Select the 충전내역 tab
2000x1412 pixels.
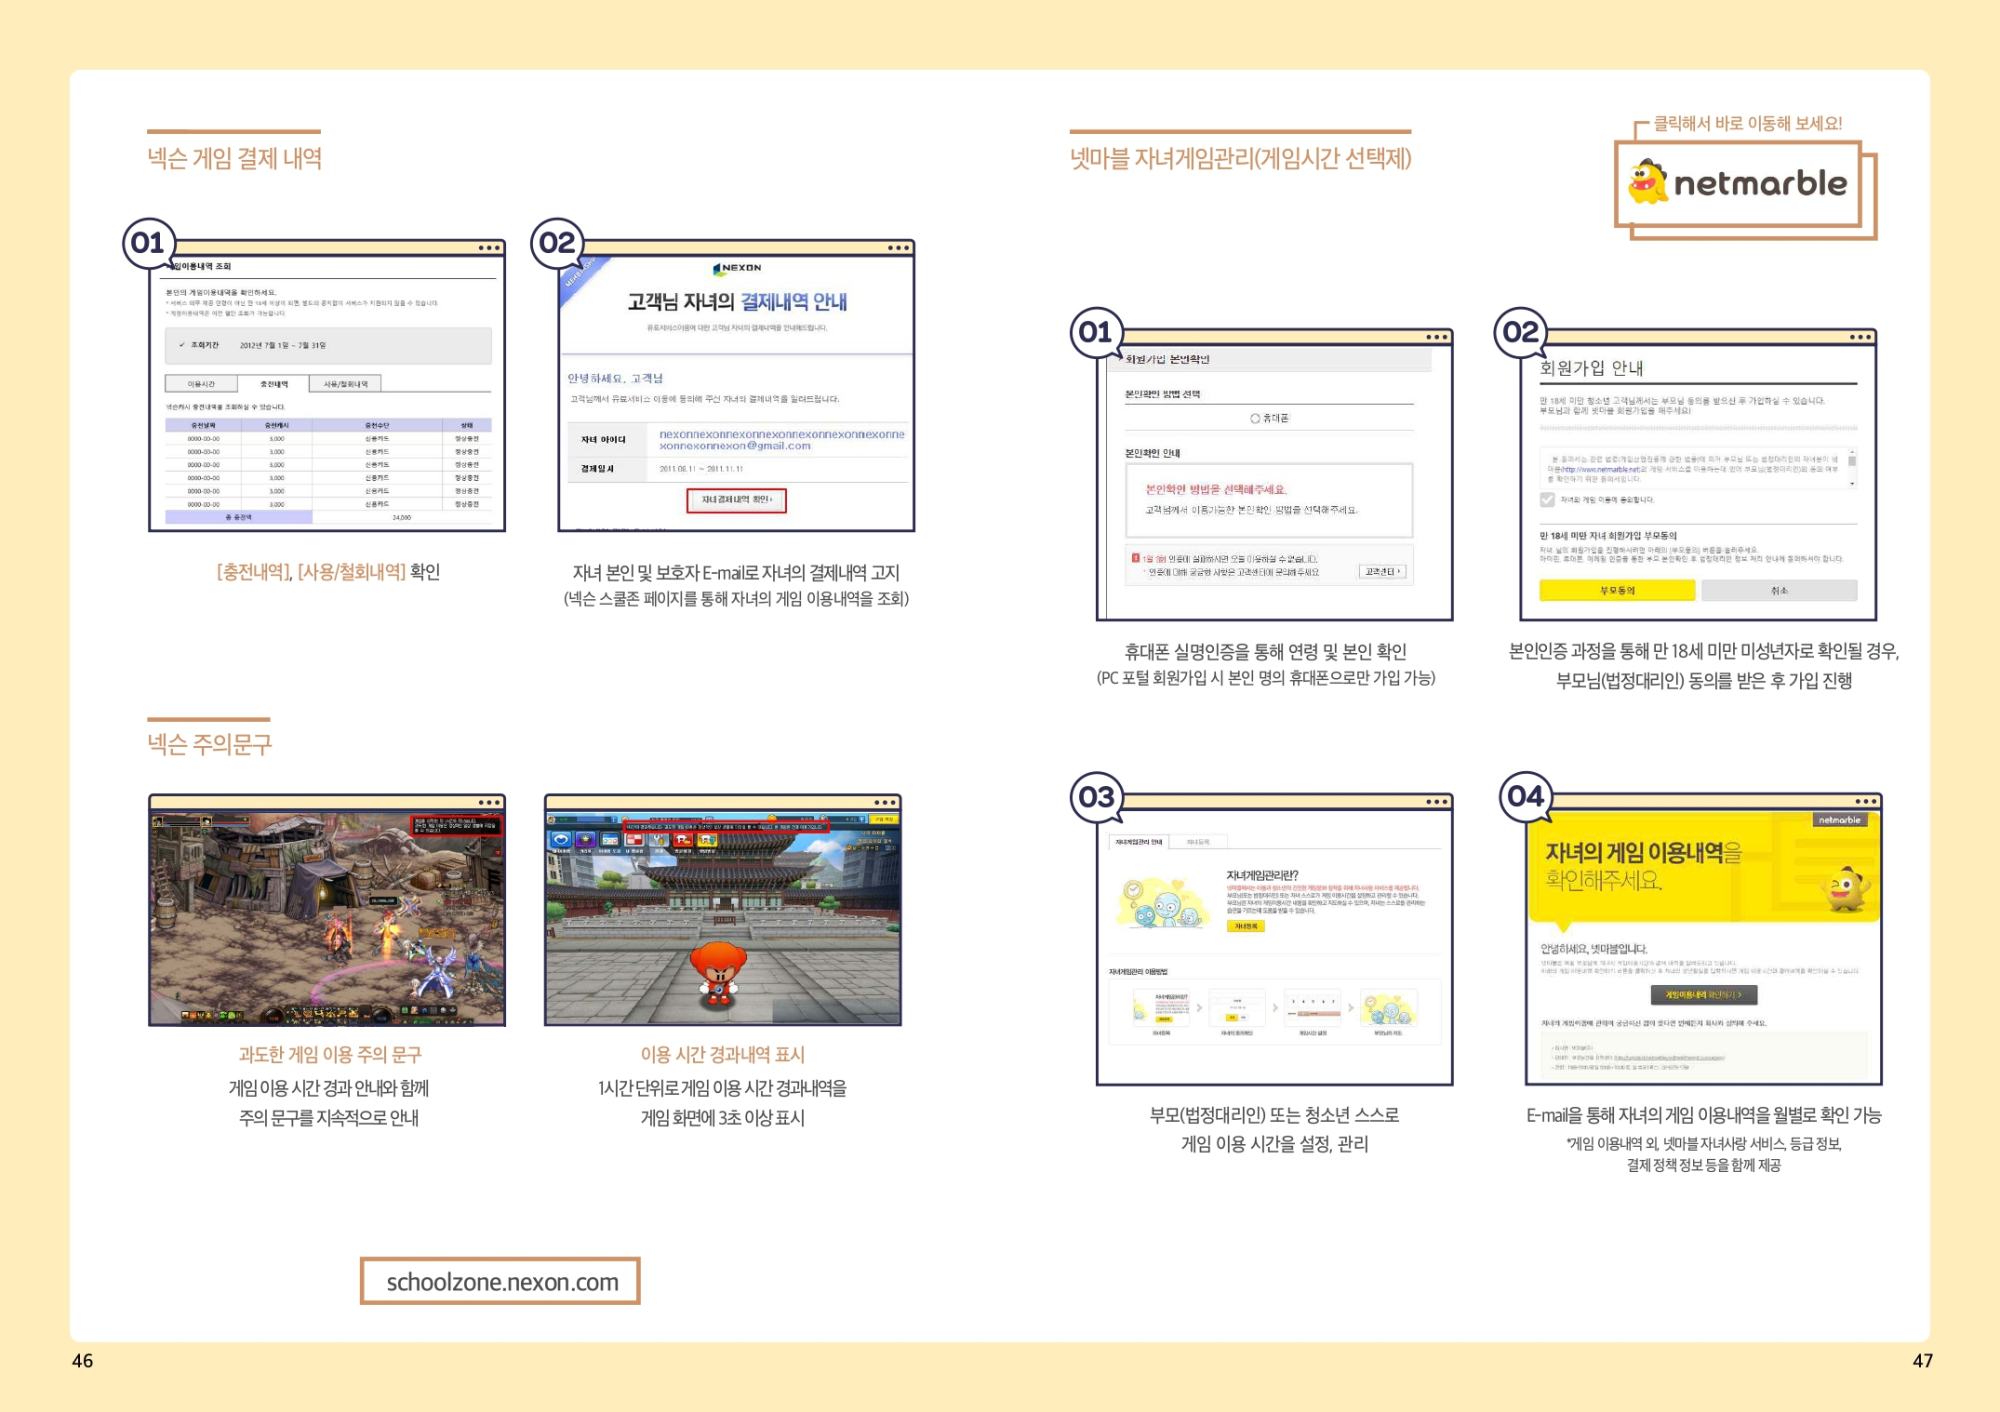[x=274, y=384]
